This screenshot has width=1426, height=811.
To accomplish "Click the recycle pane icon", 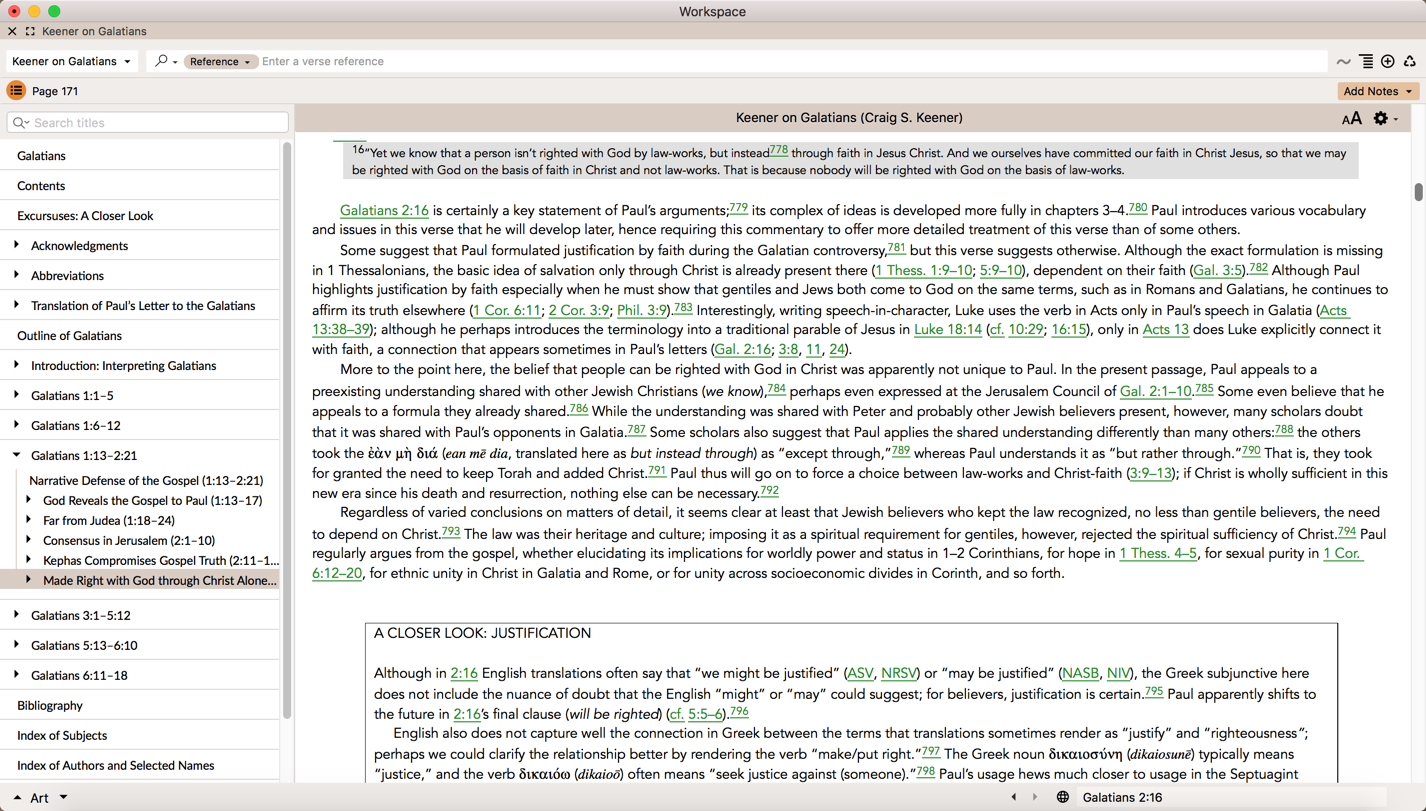I will (x=1410, y=62).
